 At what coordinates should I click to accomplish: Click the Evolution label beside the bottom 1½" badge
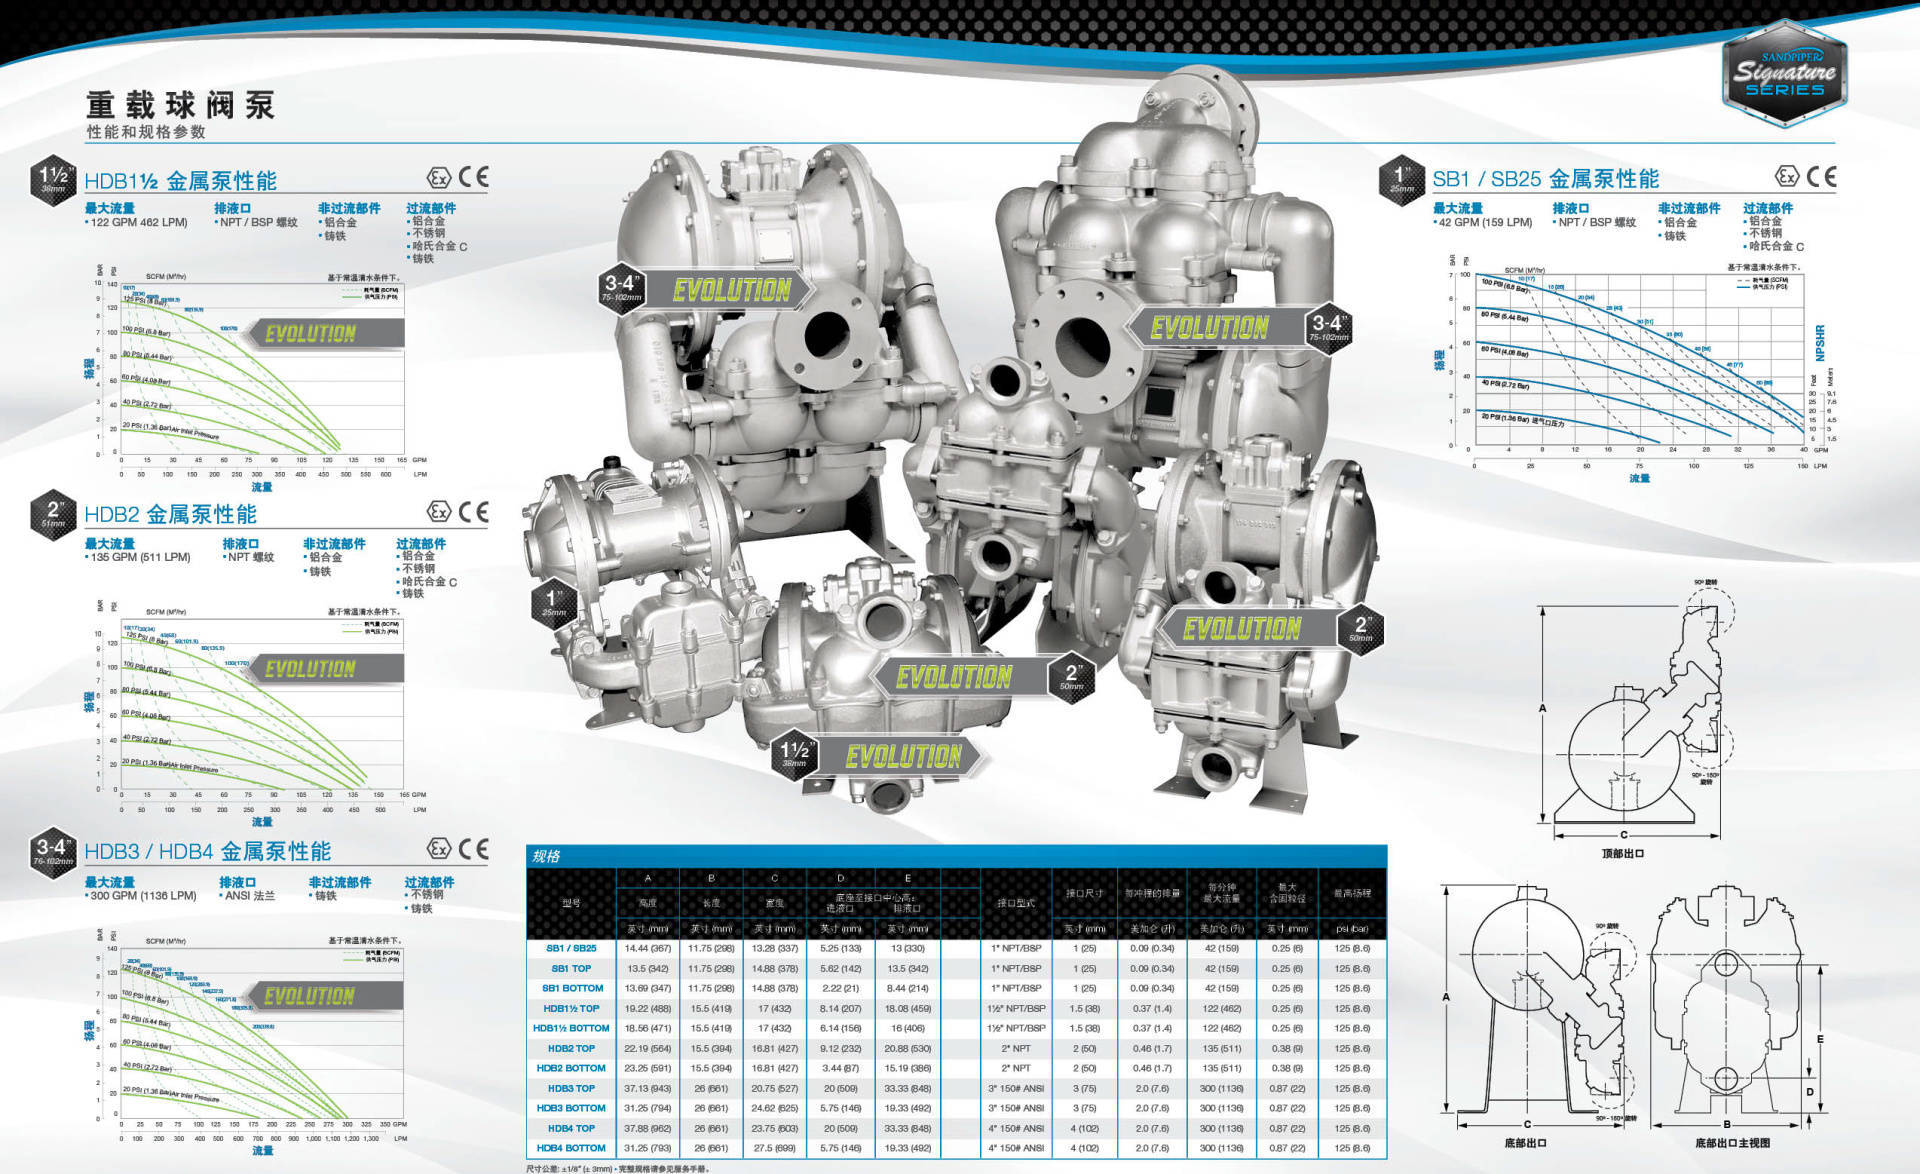coord(903,756)
